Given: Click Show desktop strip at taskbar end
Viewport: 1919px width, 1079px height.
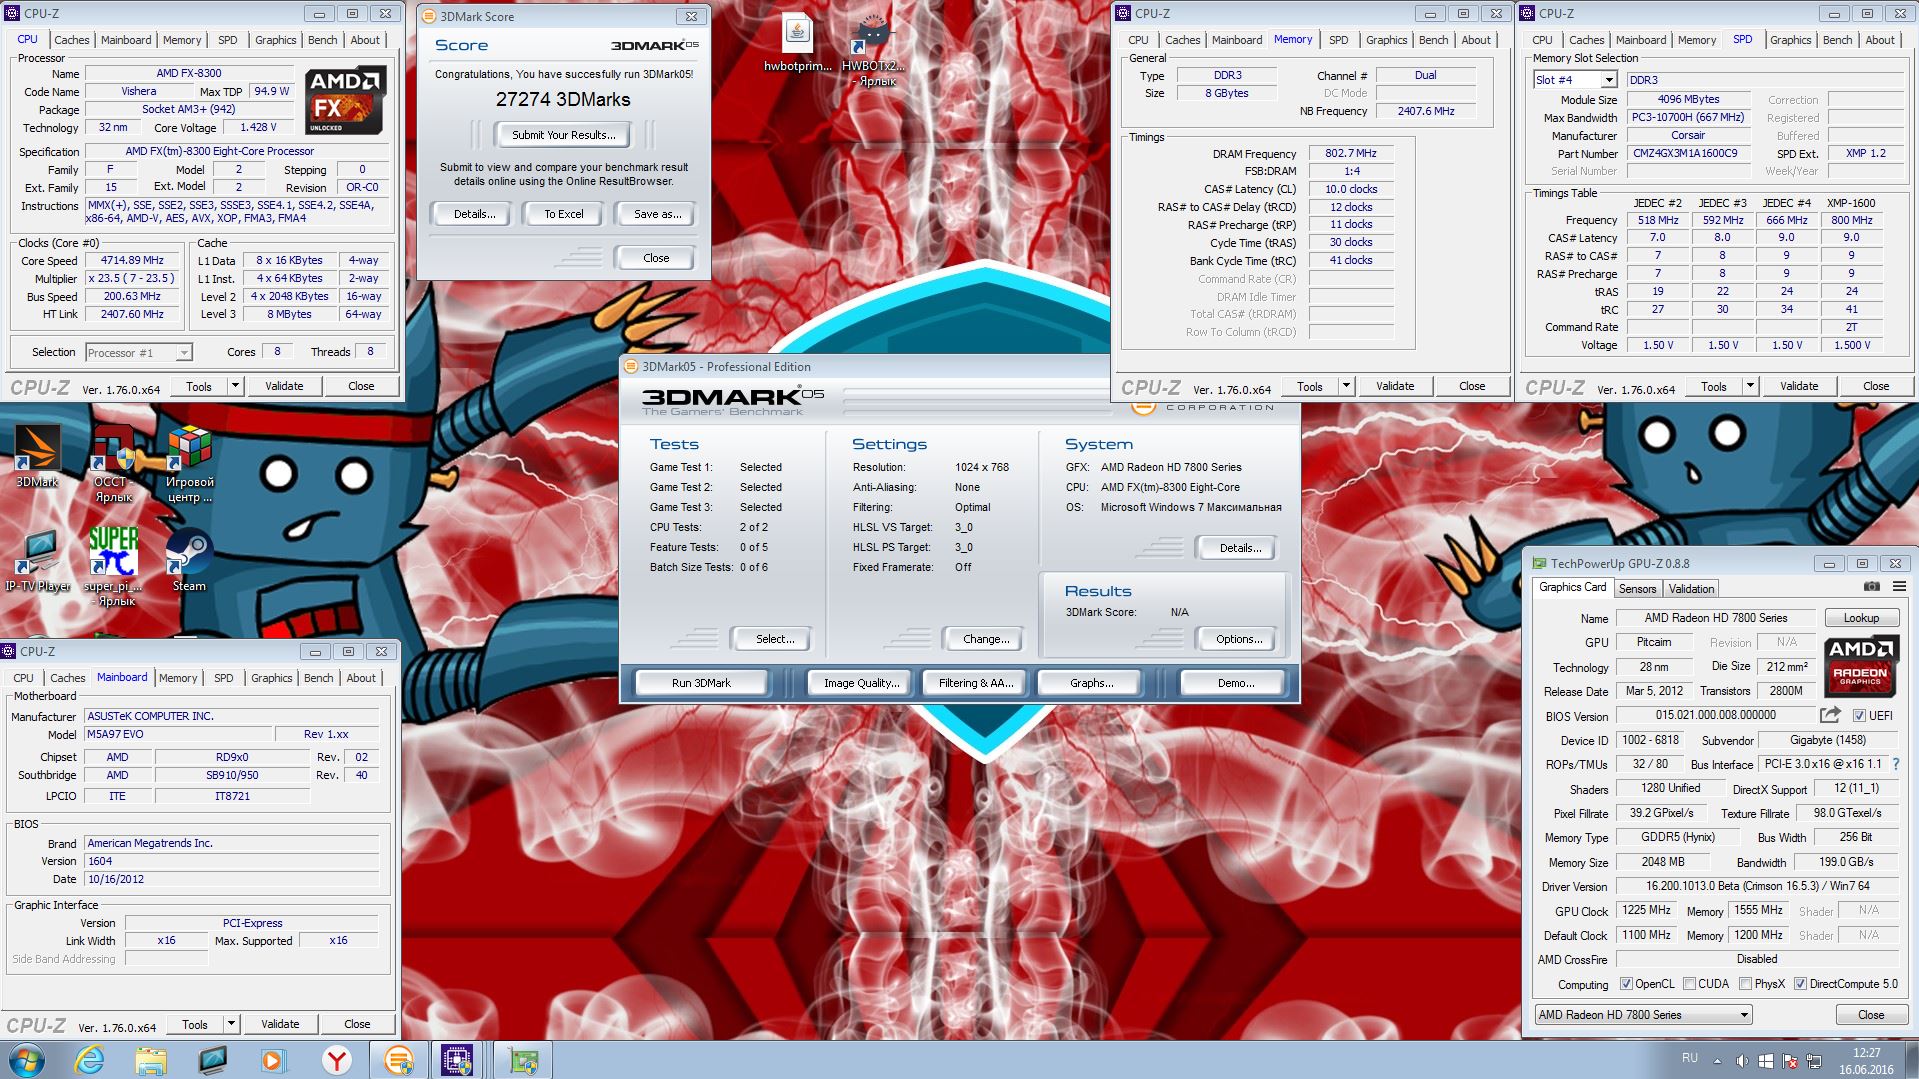Looking at the screenshot, I should coord(1911,1059).
